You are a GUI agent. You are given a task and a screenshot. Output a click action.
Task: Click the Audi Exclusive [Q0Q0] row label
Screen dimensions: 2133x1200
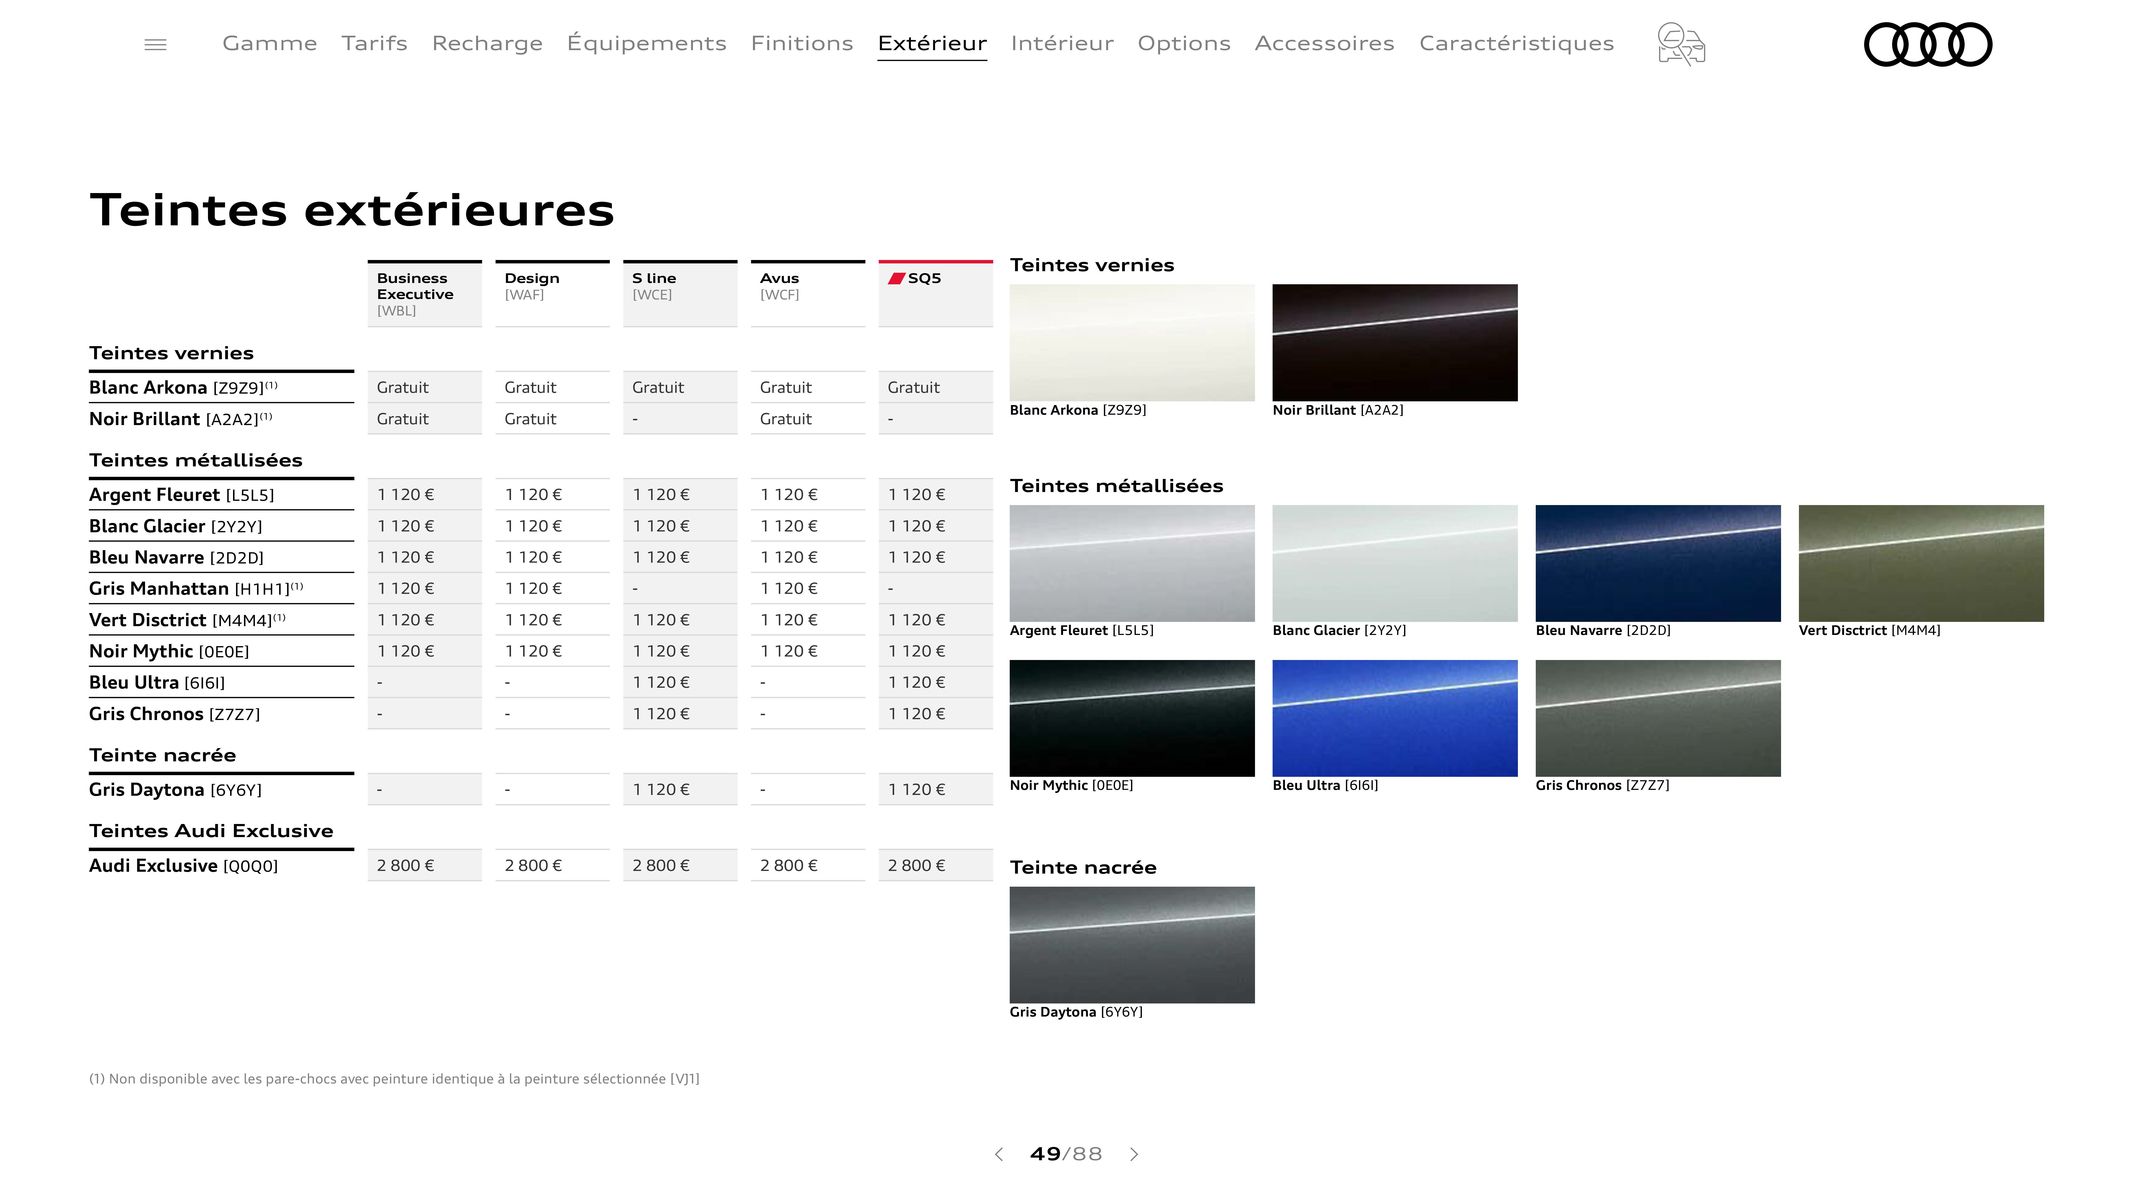(183, 866)
